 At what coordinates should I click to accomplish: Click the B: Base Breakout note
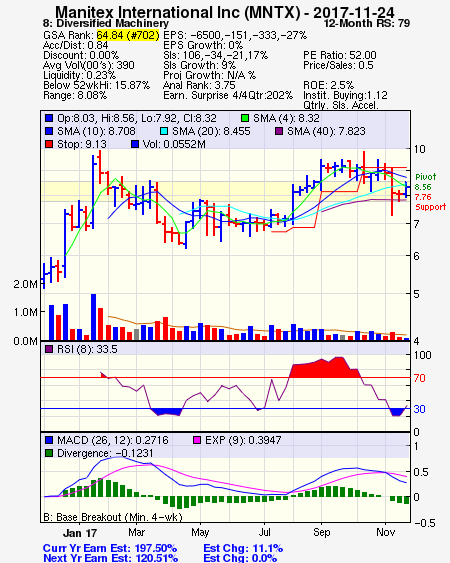tap(113, 517)
